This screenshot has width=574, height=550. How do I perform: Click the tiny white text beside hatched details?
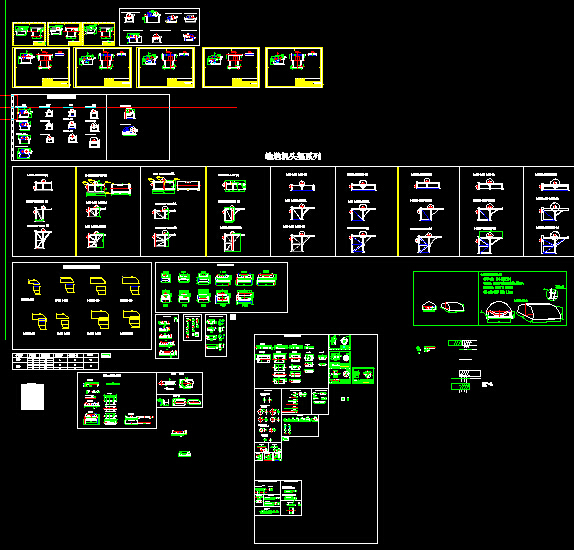[x=487, y=384]
